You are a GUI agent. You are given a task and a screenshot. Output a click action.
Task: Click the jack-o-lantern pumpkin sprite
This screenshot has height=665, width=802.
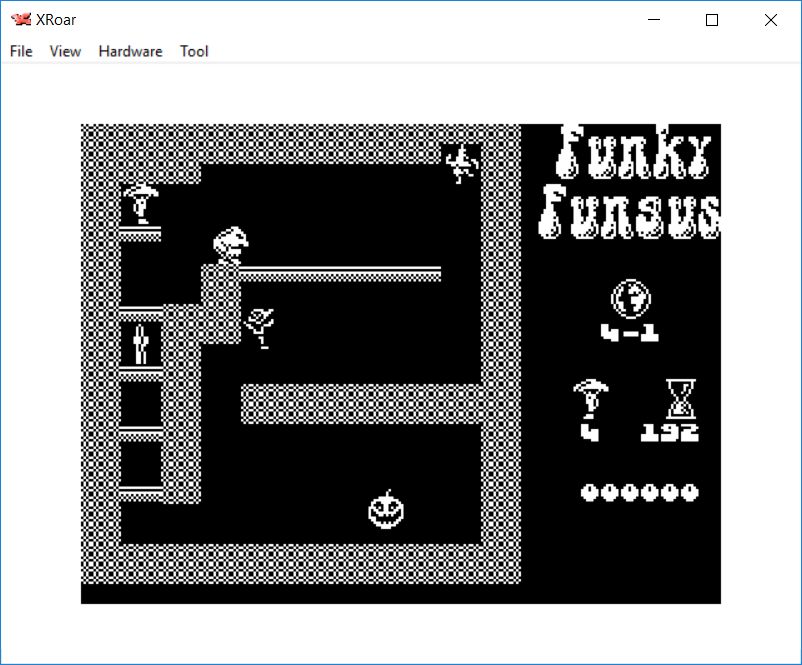(x=386, y=510)
